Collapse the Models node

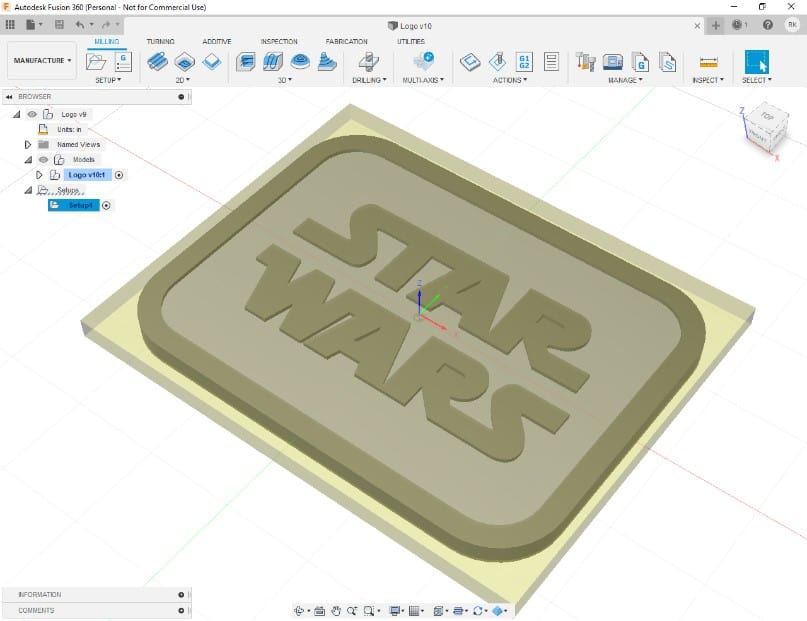pyautogui.click(x=28, y=159)
